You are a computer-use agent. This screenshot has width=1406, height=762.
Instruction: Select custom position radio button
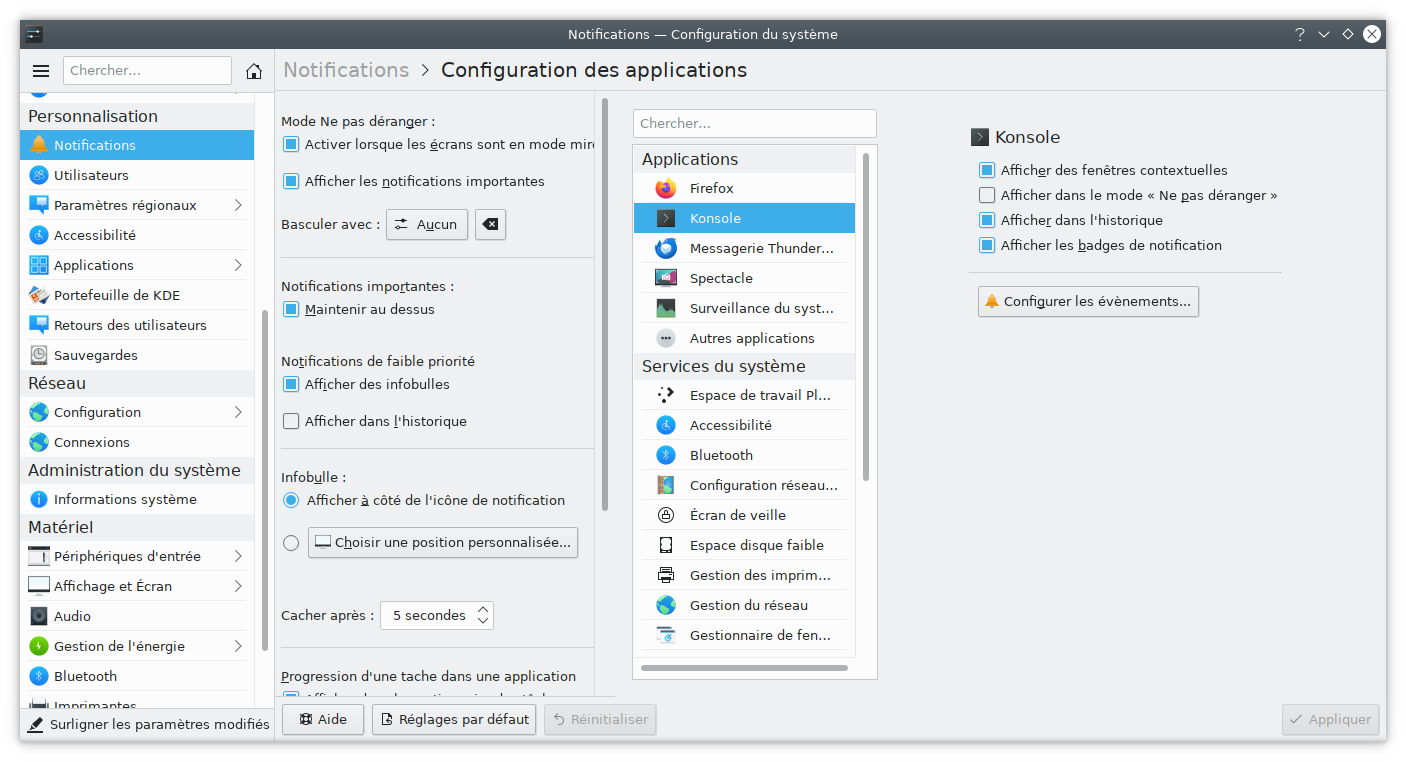291,543
